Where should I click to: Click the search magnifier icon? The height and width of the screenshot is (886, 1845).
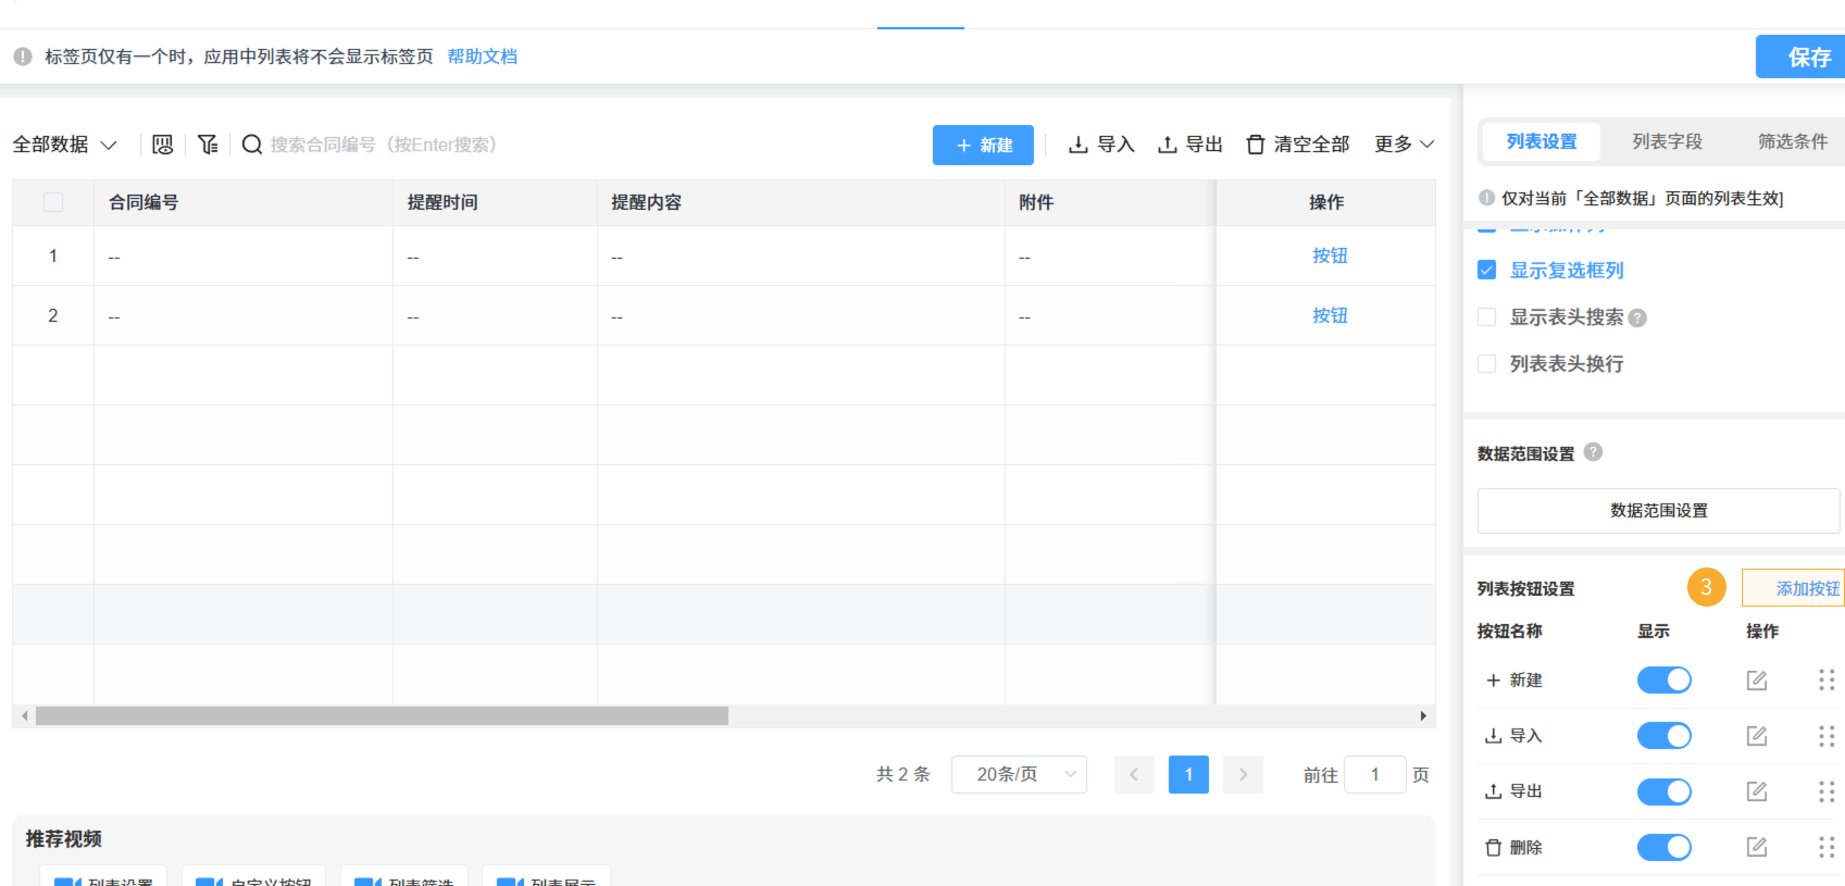[x=252, y=145]
